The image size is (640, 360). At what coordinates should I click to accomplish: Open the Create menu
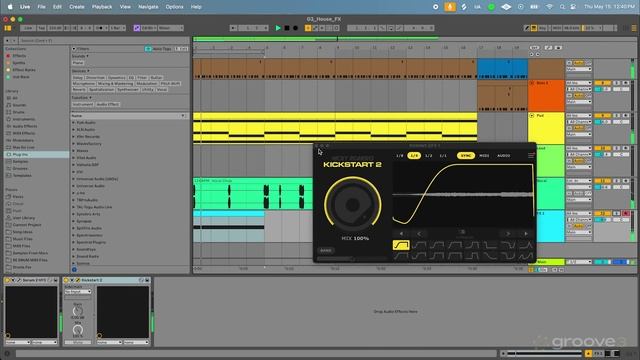[77, 7]
